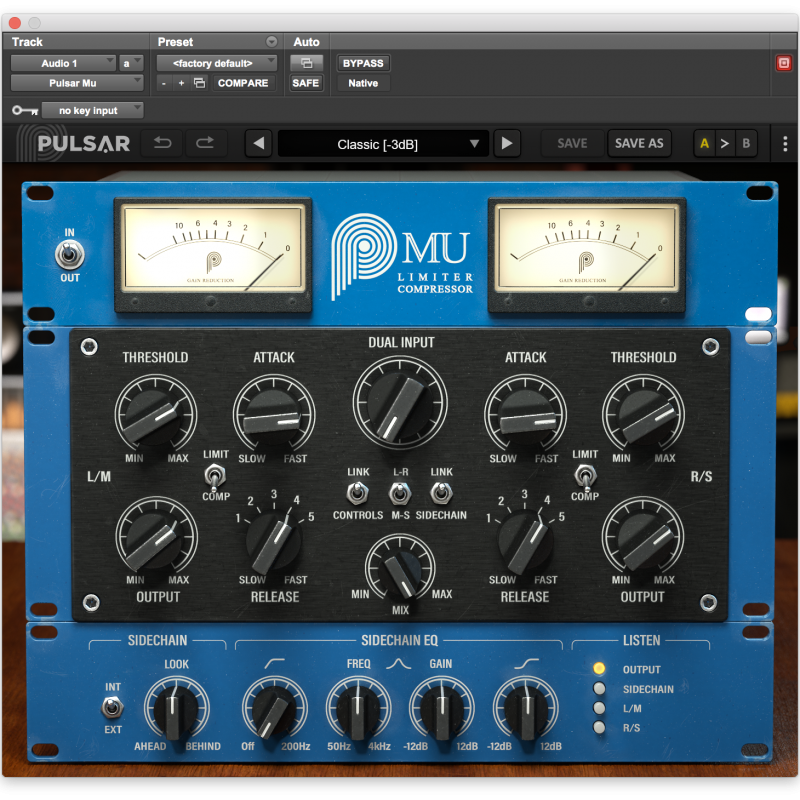Open the Classic [-3dB] preset dropdown

(x=383, y=144)
